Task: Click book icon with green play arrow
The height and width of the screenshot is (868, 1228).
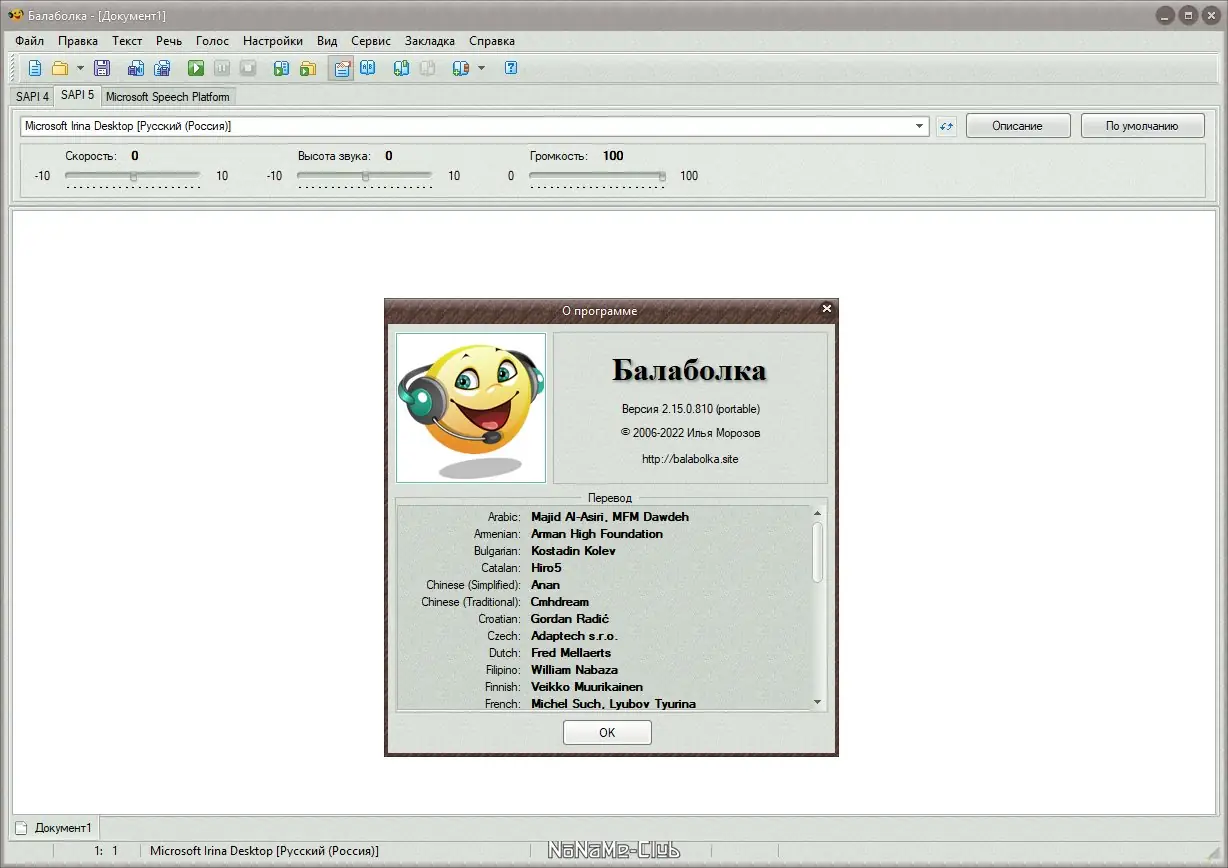Action: (282, 68)
